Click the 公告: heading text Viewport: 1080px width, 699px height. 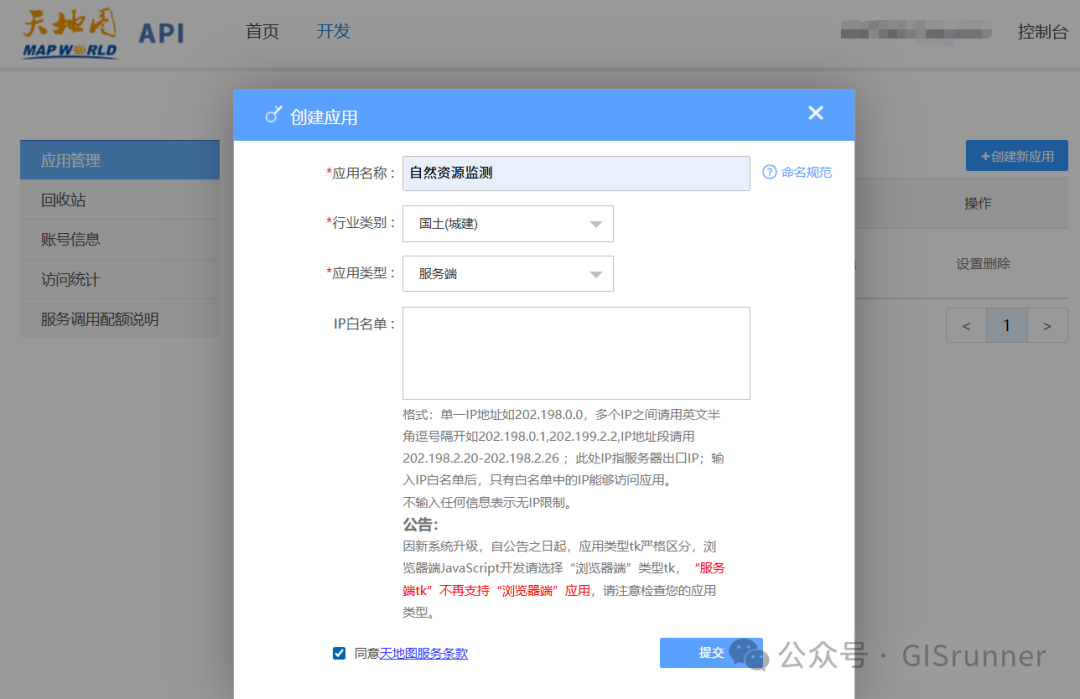pos(420,525)
